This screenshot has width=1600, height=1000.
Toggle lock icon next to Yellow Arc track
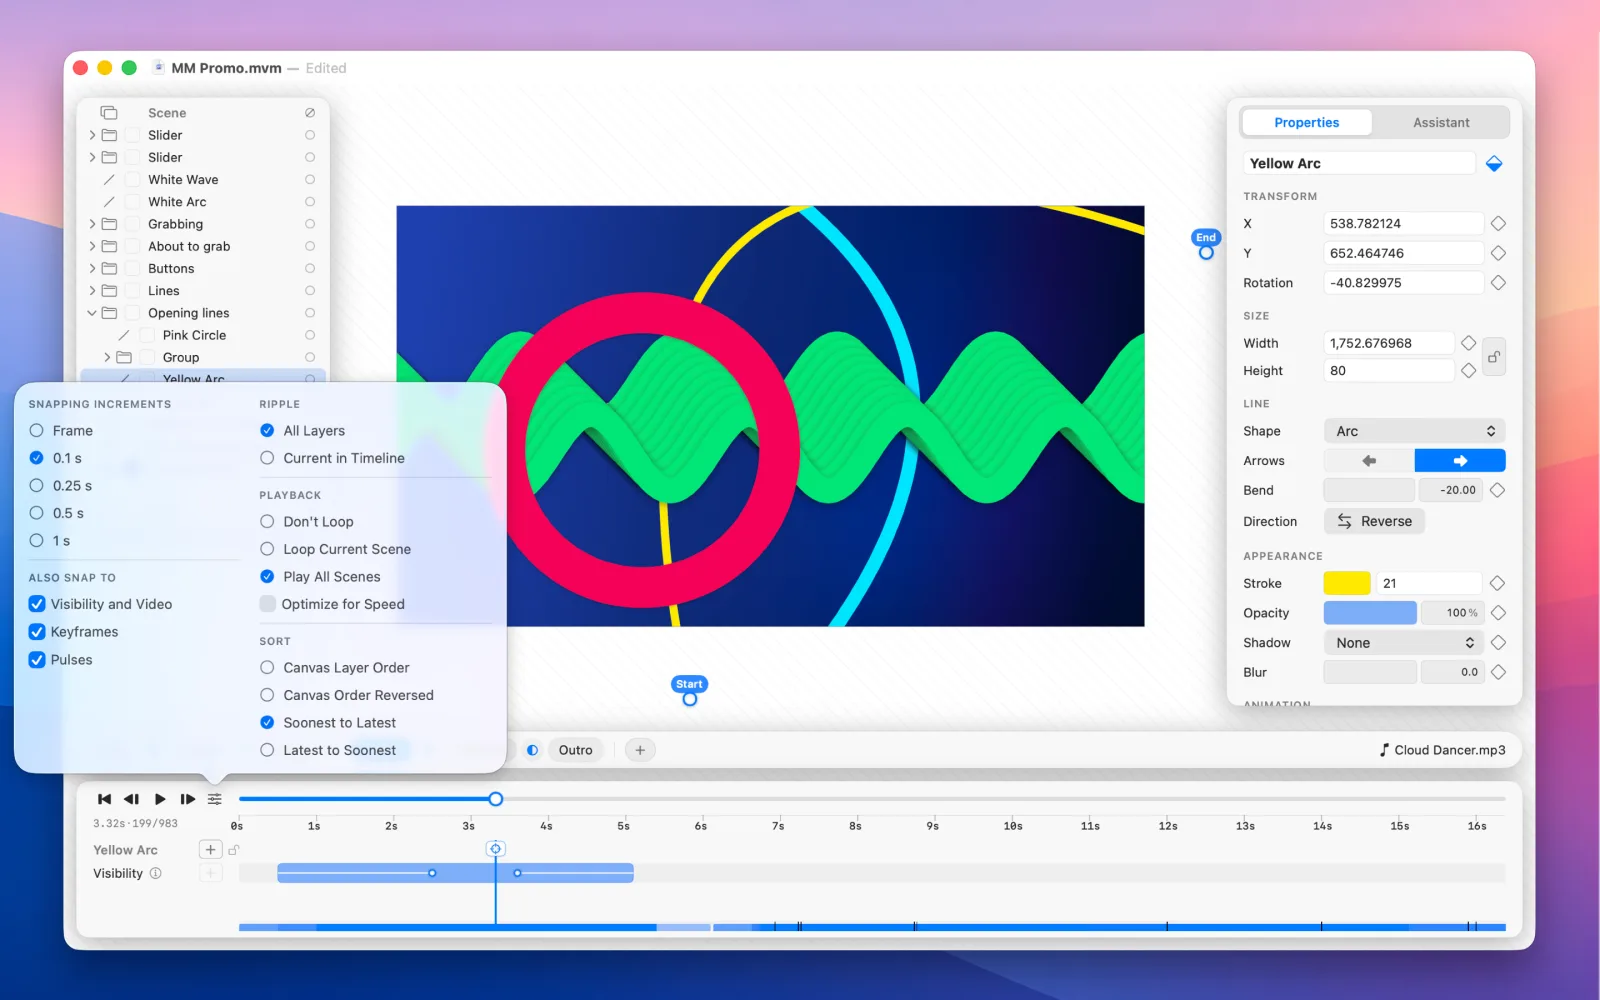coord(234,850)
